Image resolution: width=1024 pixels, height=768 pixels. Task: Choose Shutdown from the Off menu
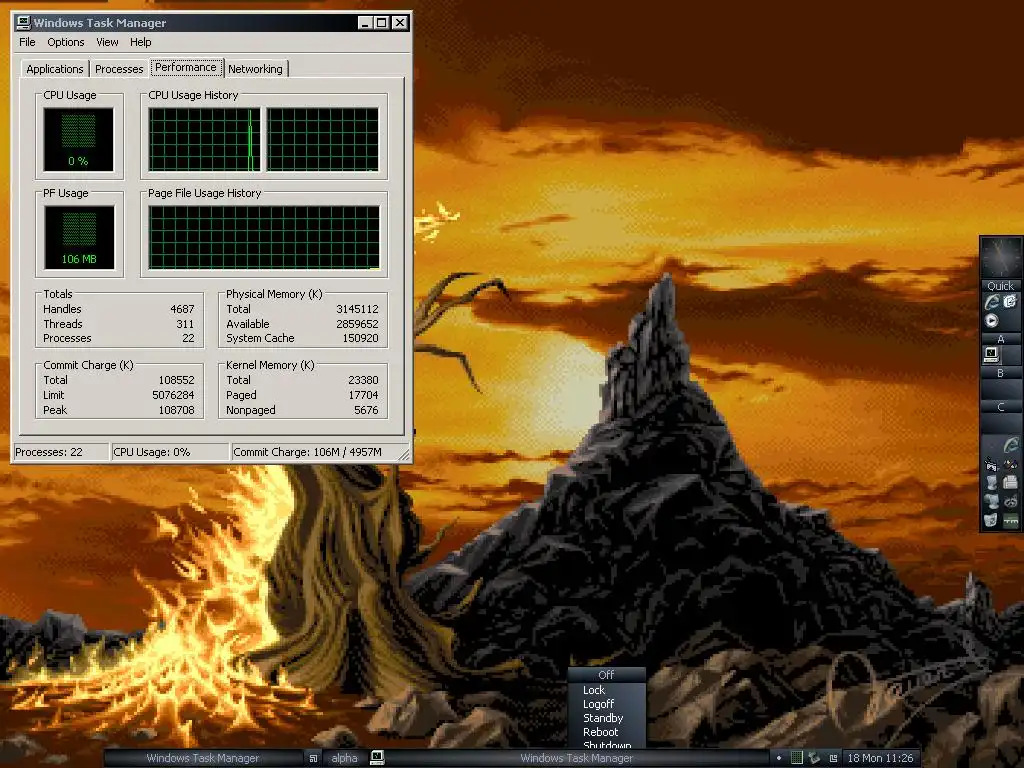(x=607, y=744)
